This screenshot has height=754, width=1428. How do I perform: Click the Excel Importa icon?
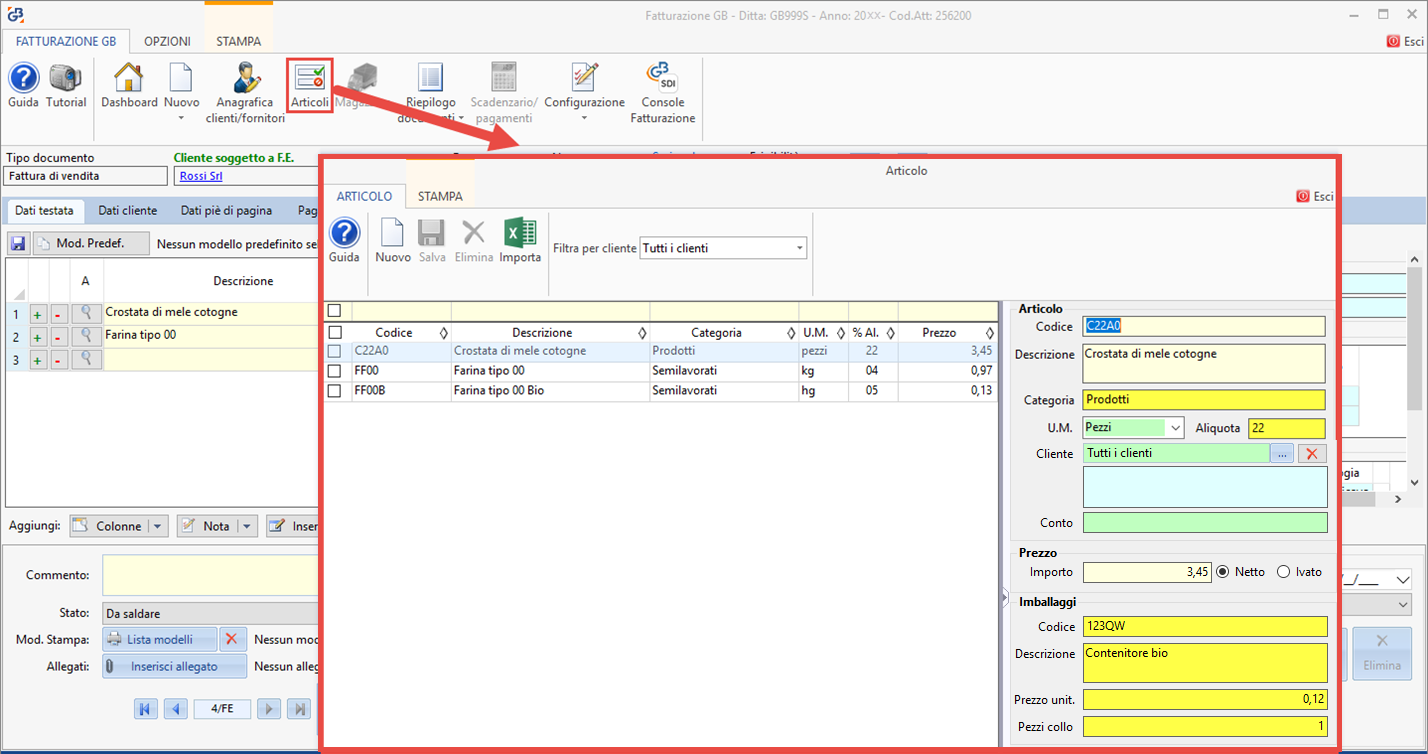click(x=520, y=240)
